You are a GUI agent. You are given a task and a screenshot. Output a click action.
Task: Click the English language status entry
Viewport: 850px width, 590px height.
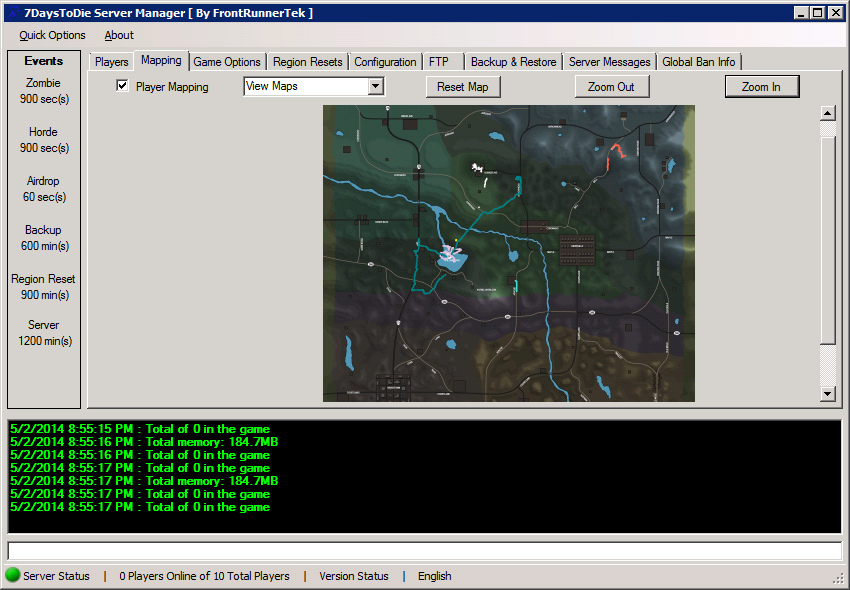pos(435,576)
